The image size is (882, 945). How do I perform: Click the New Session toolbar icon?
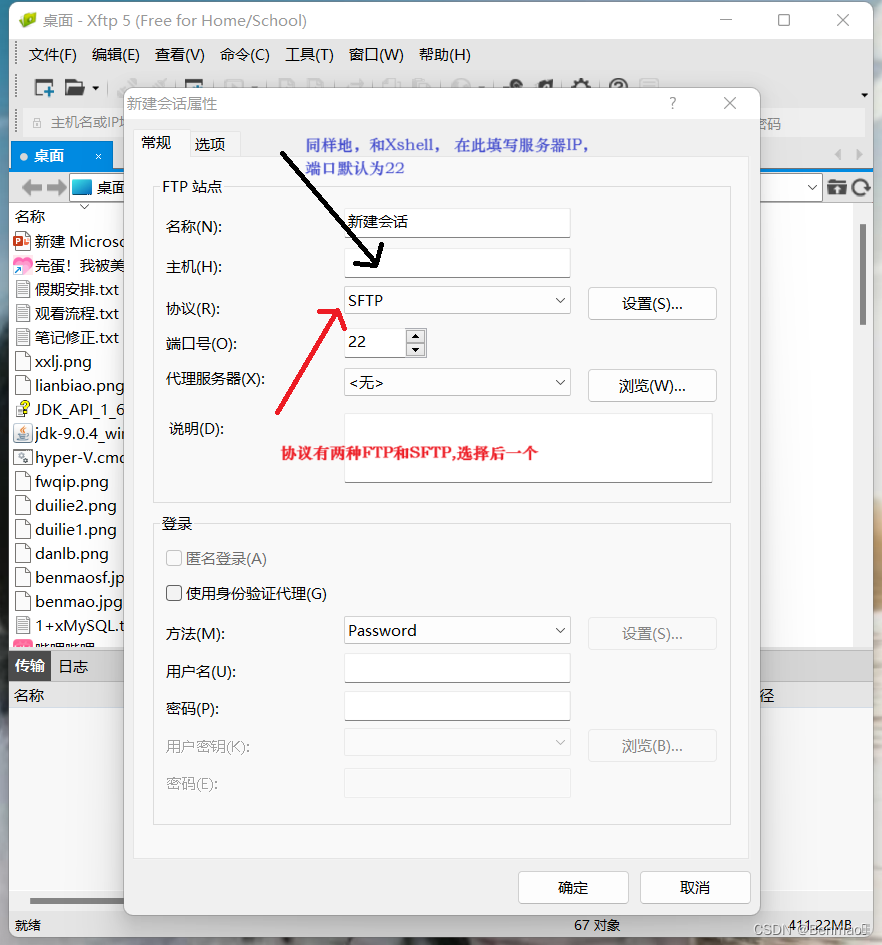tap(44, 88)
